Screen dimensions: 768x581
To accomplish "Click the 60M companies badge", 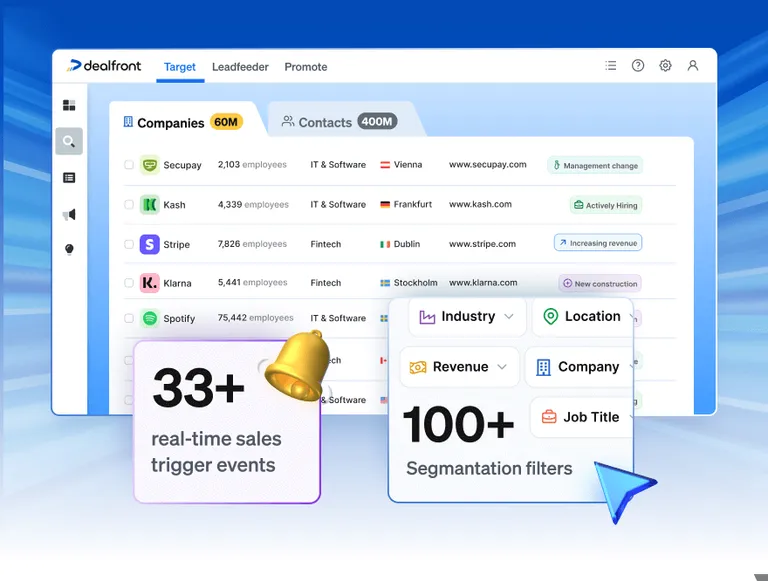I will (x=226, y=122).
